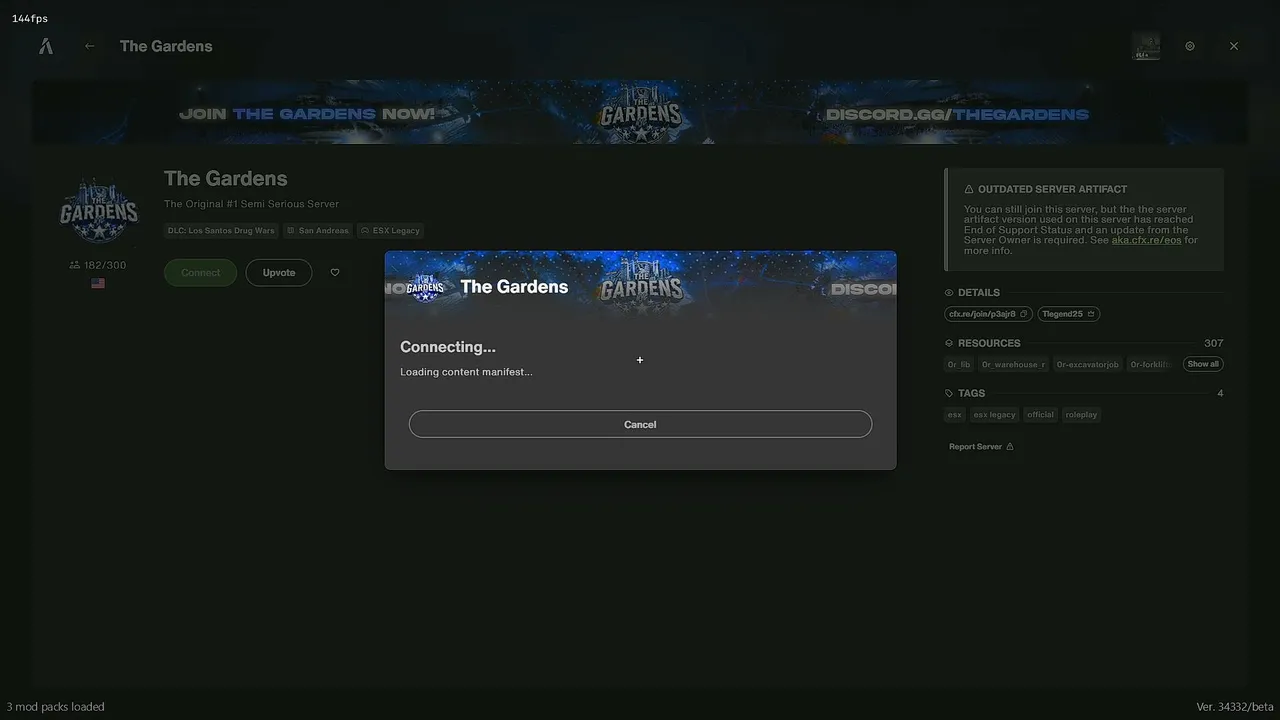Click the resources count 307

coord(1214,343)
